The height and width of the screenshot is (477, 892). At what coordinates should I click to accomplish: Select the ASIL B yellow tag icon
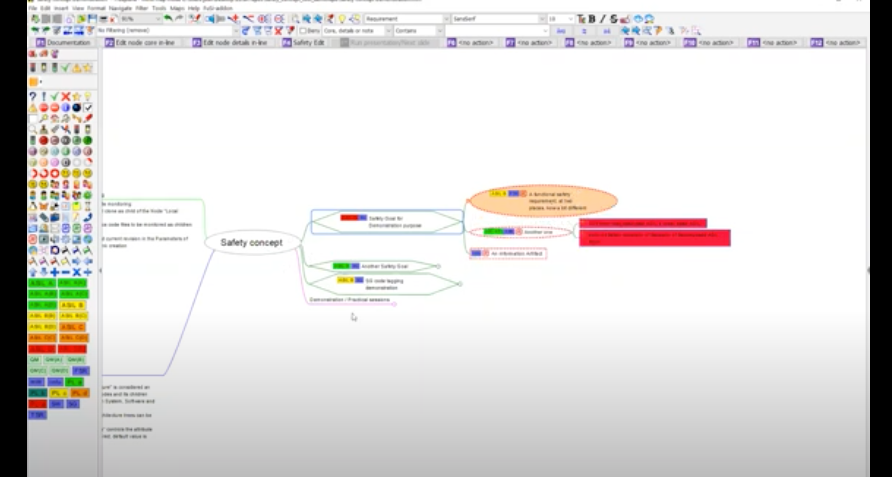coord(72,305)
